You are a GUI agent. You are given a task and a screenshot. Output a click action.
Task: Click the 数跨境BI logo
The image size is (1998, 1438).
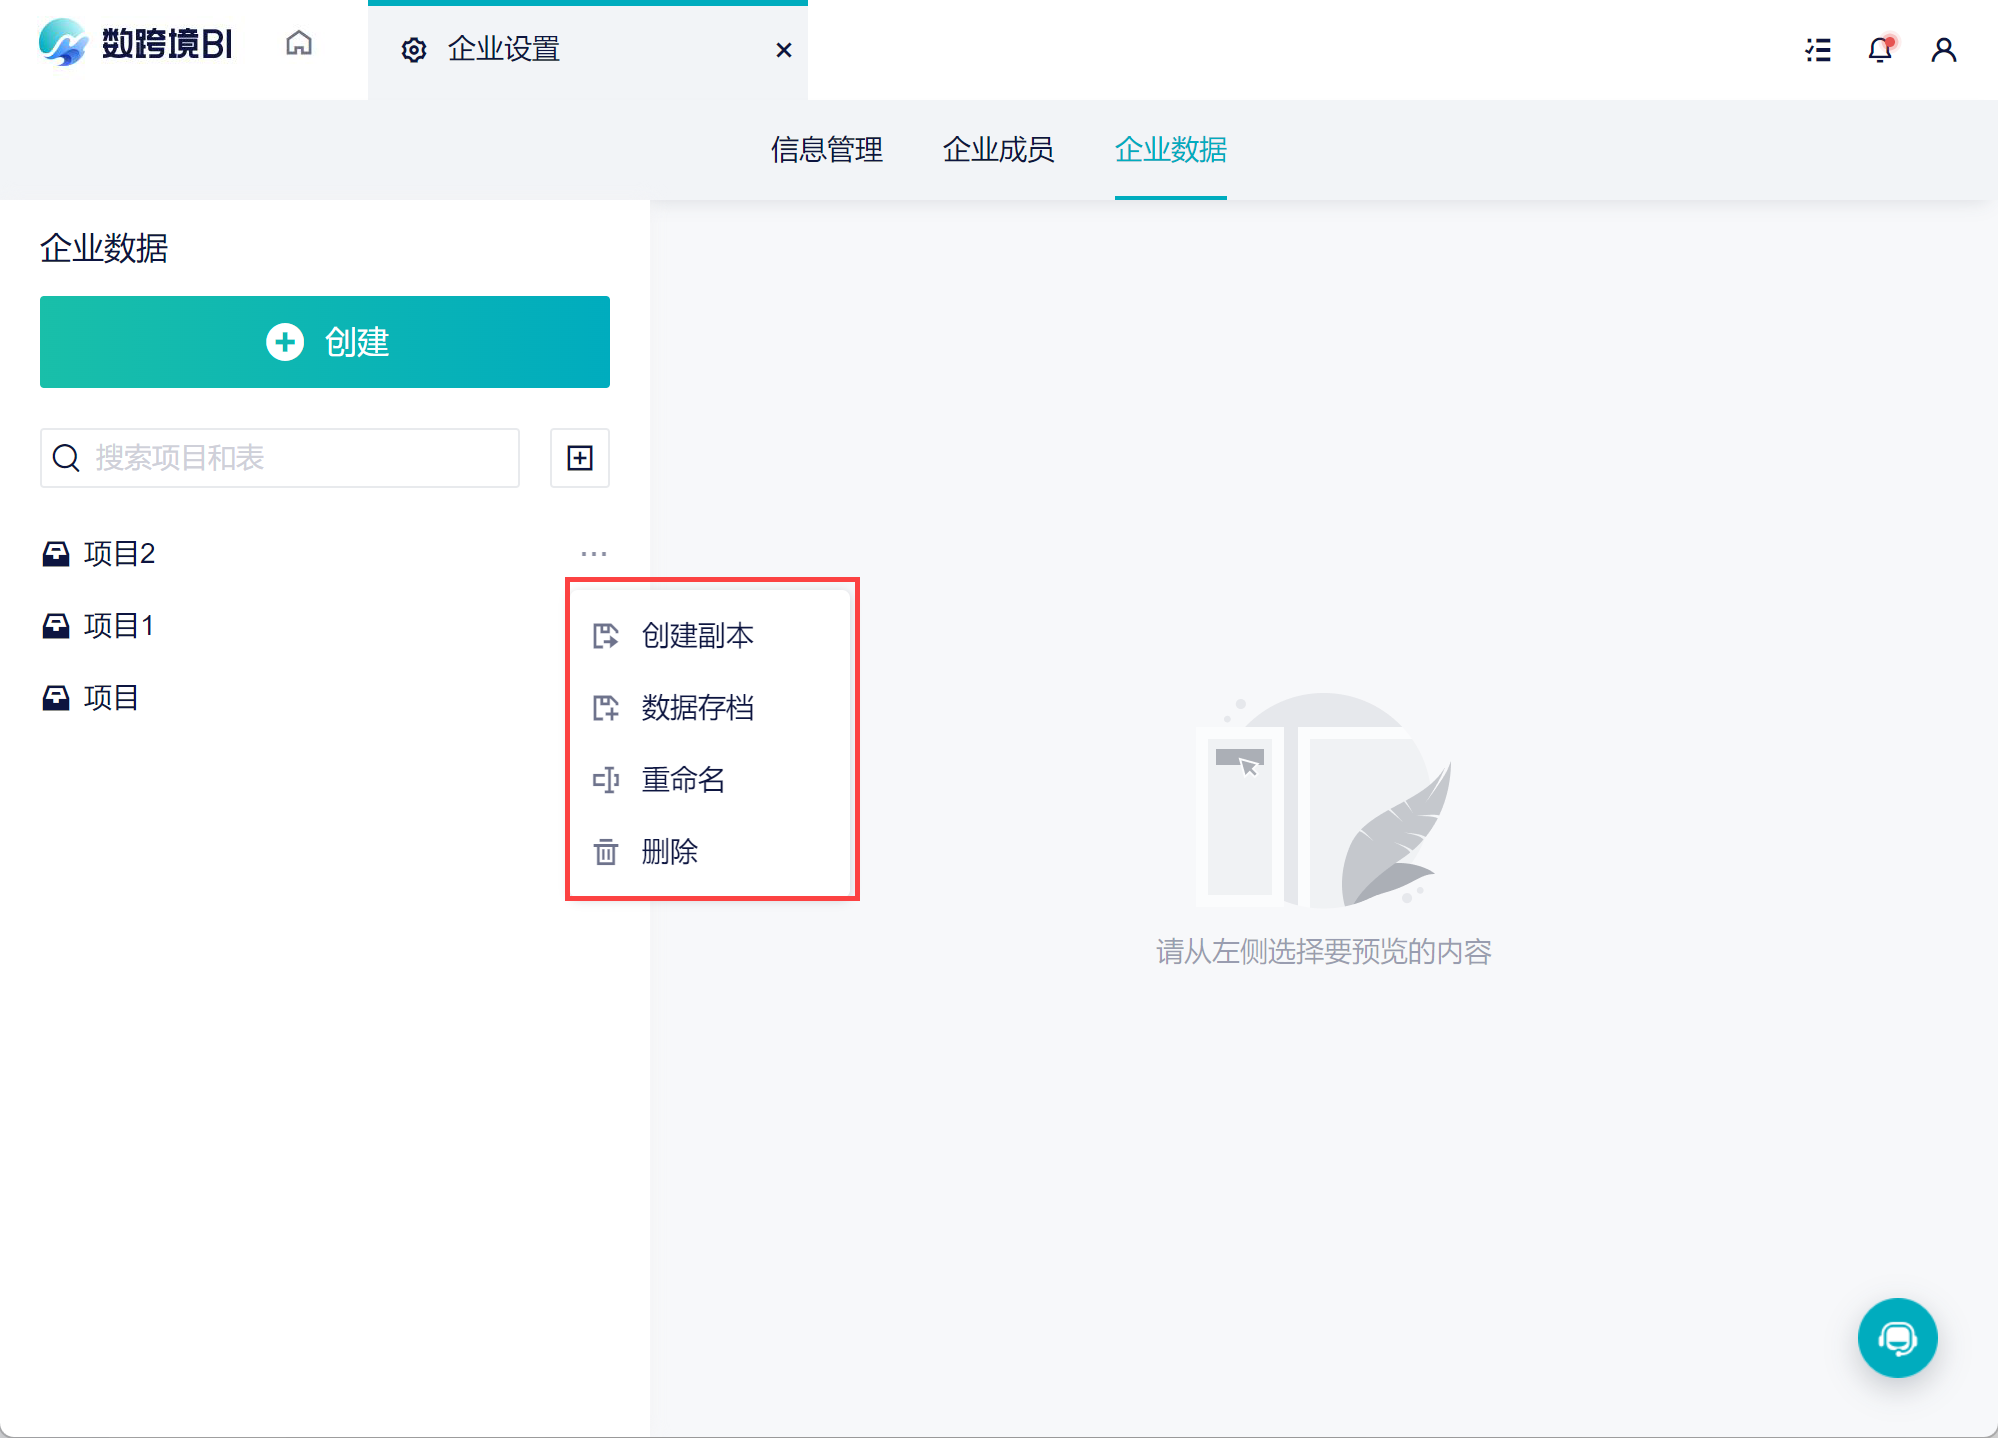click(136, 44)
